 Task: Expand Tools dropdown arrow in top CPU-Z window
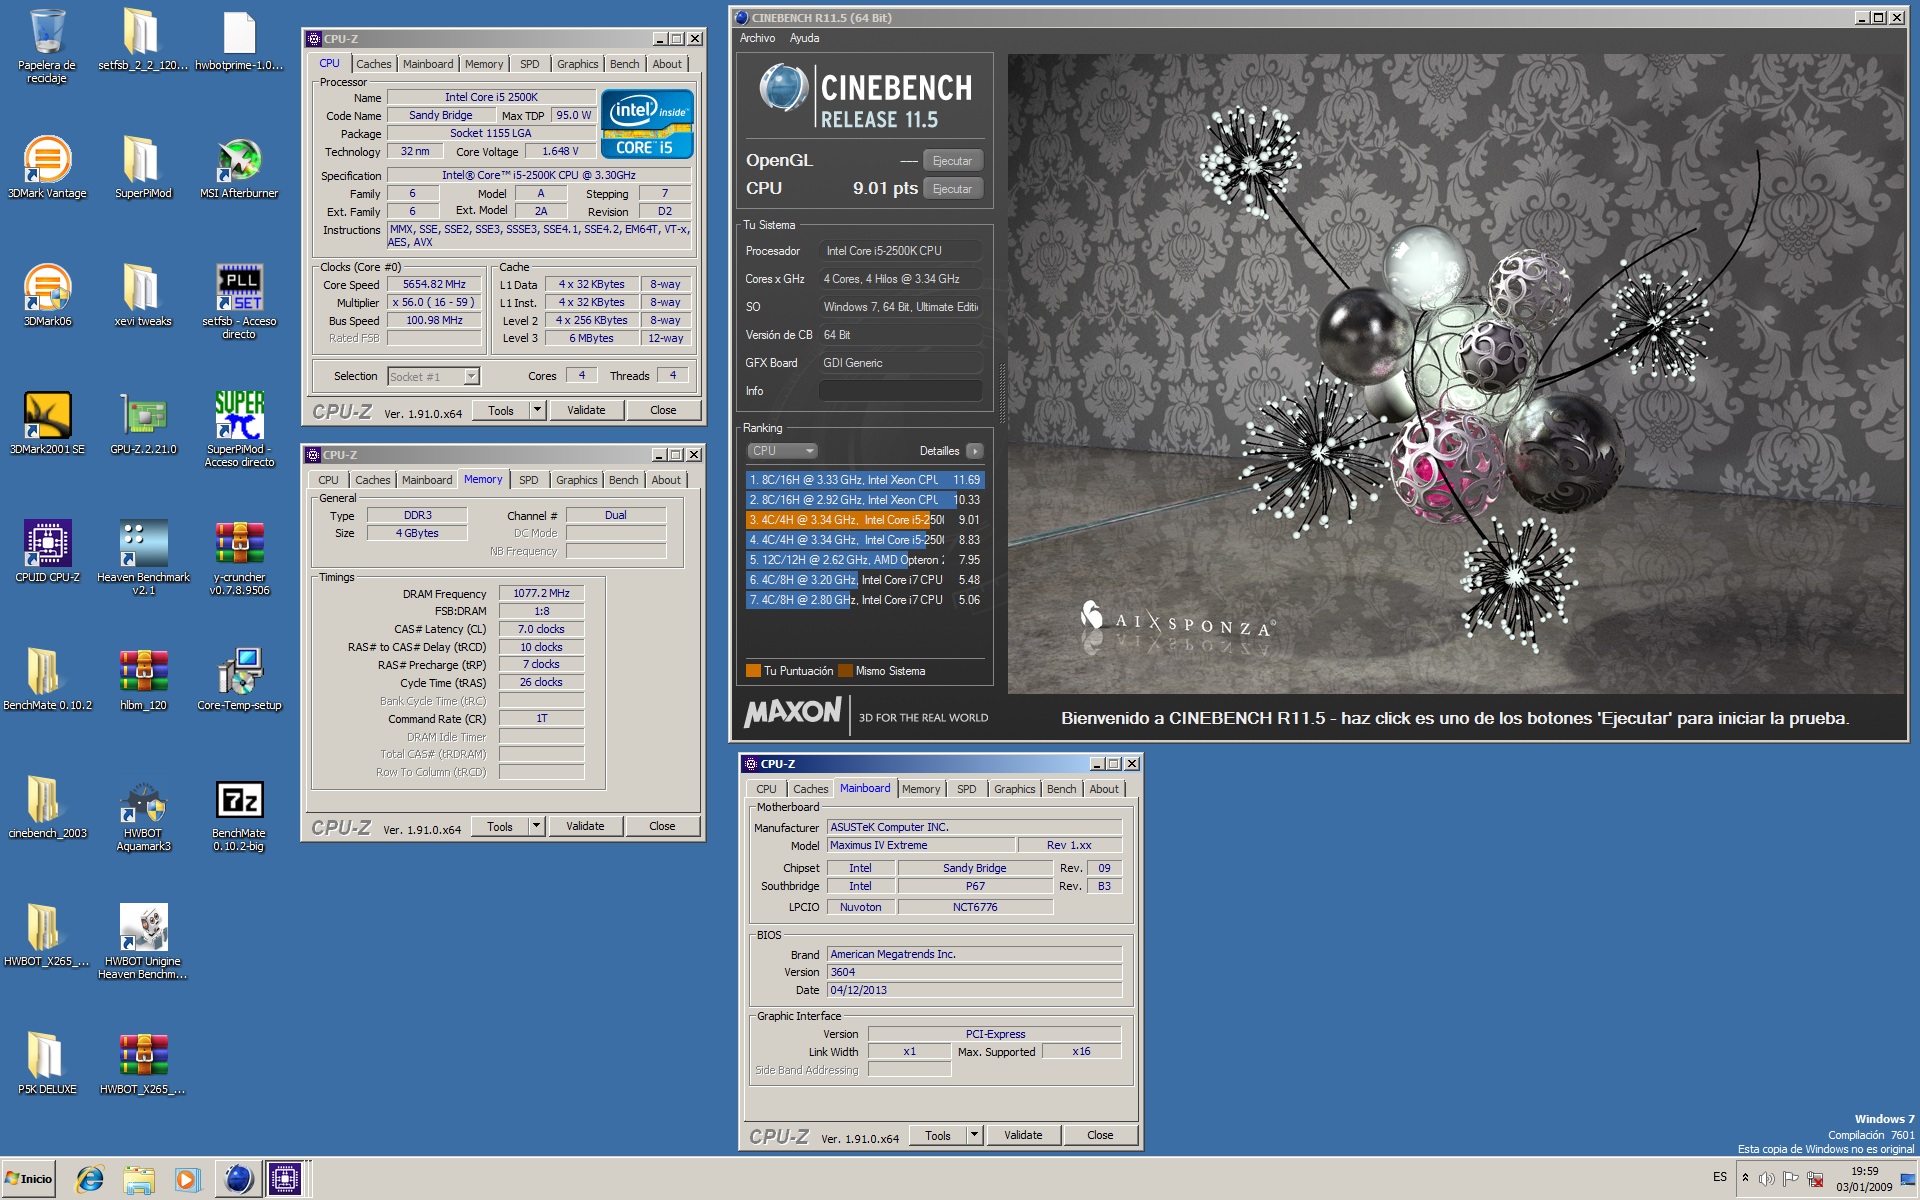click(x=537, y=409)
